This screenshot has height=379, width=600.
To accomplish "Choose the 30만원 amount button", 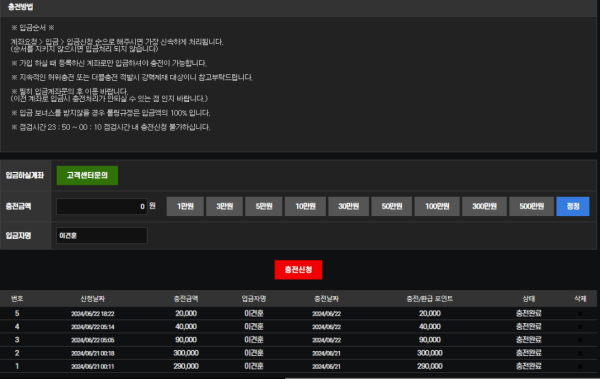I will pos(349,206).
